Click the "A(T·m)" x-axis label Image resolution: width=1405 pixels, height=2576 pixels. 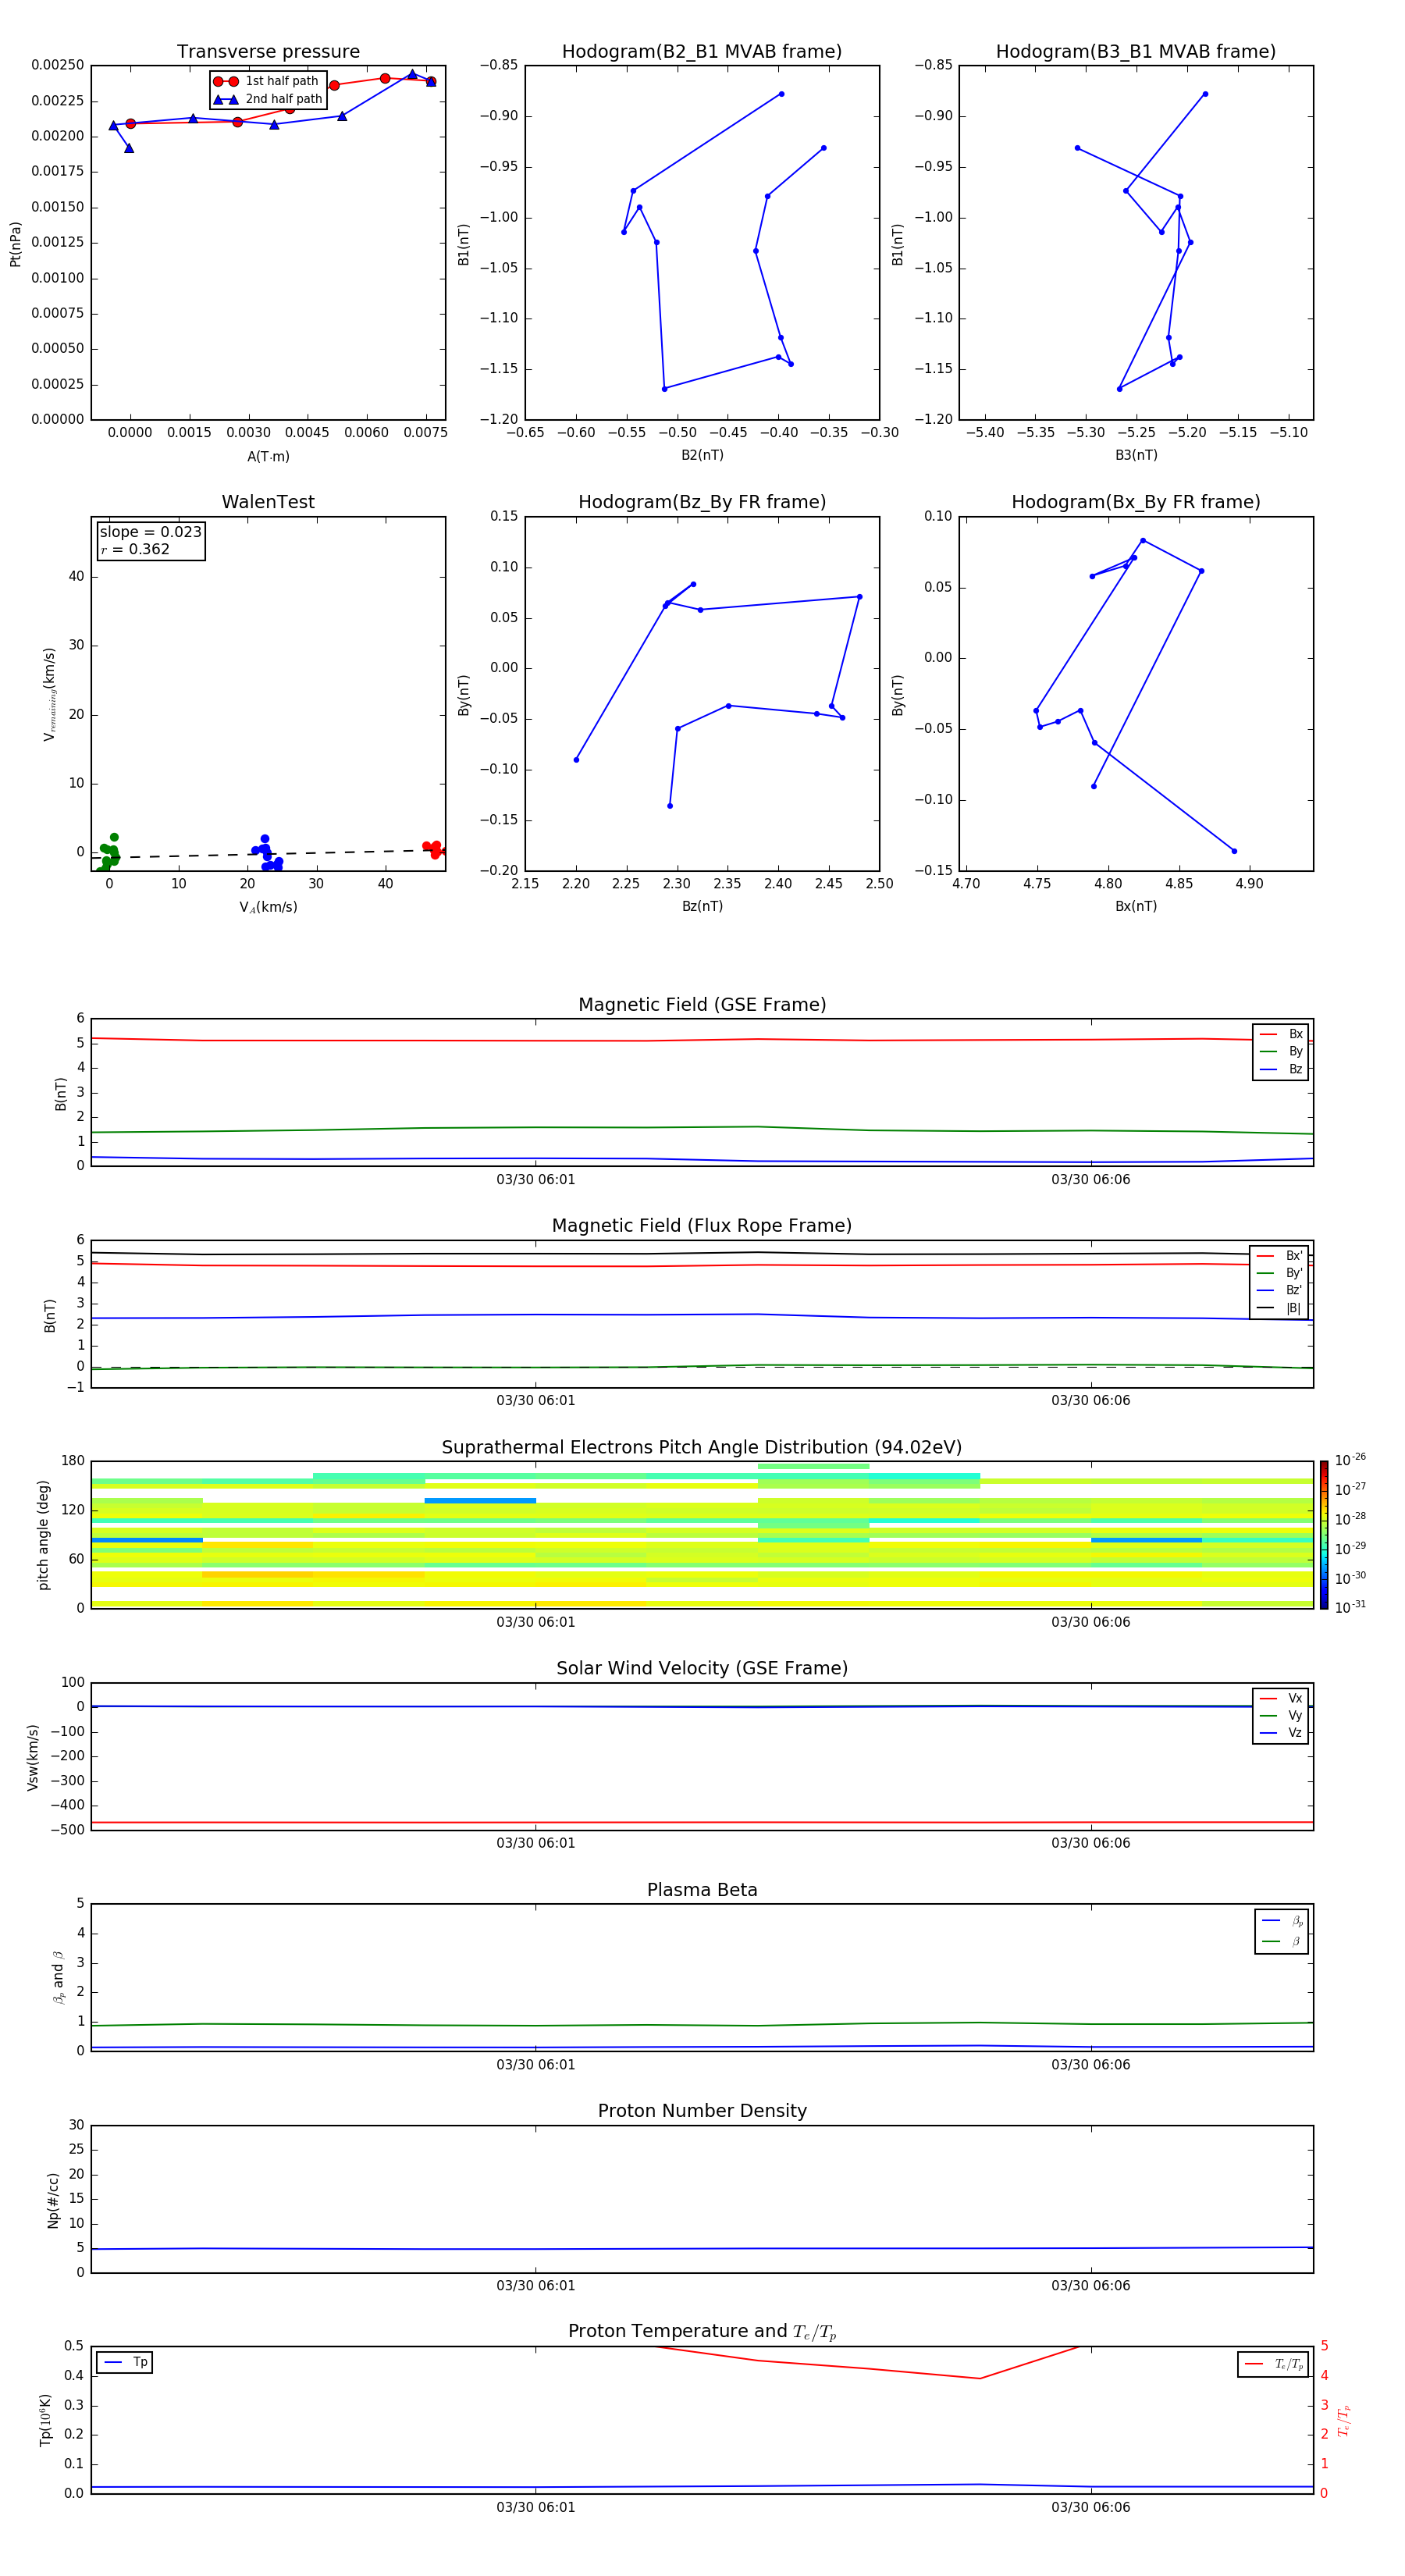tap(268, 456)
